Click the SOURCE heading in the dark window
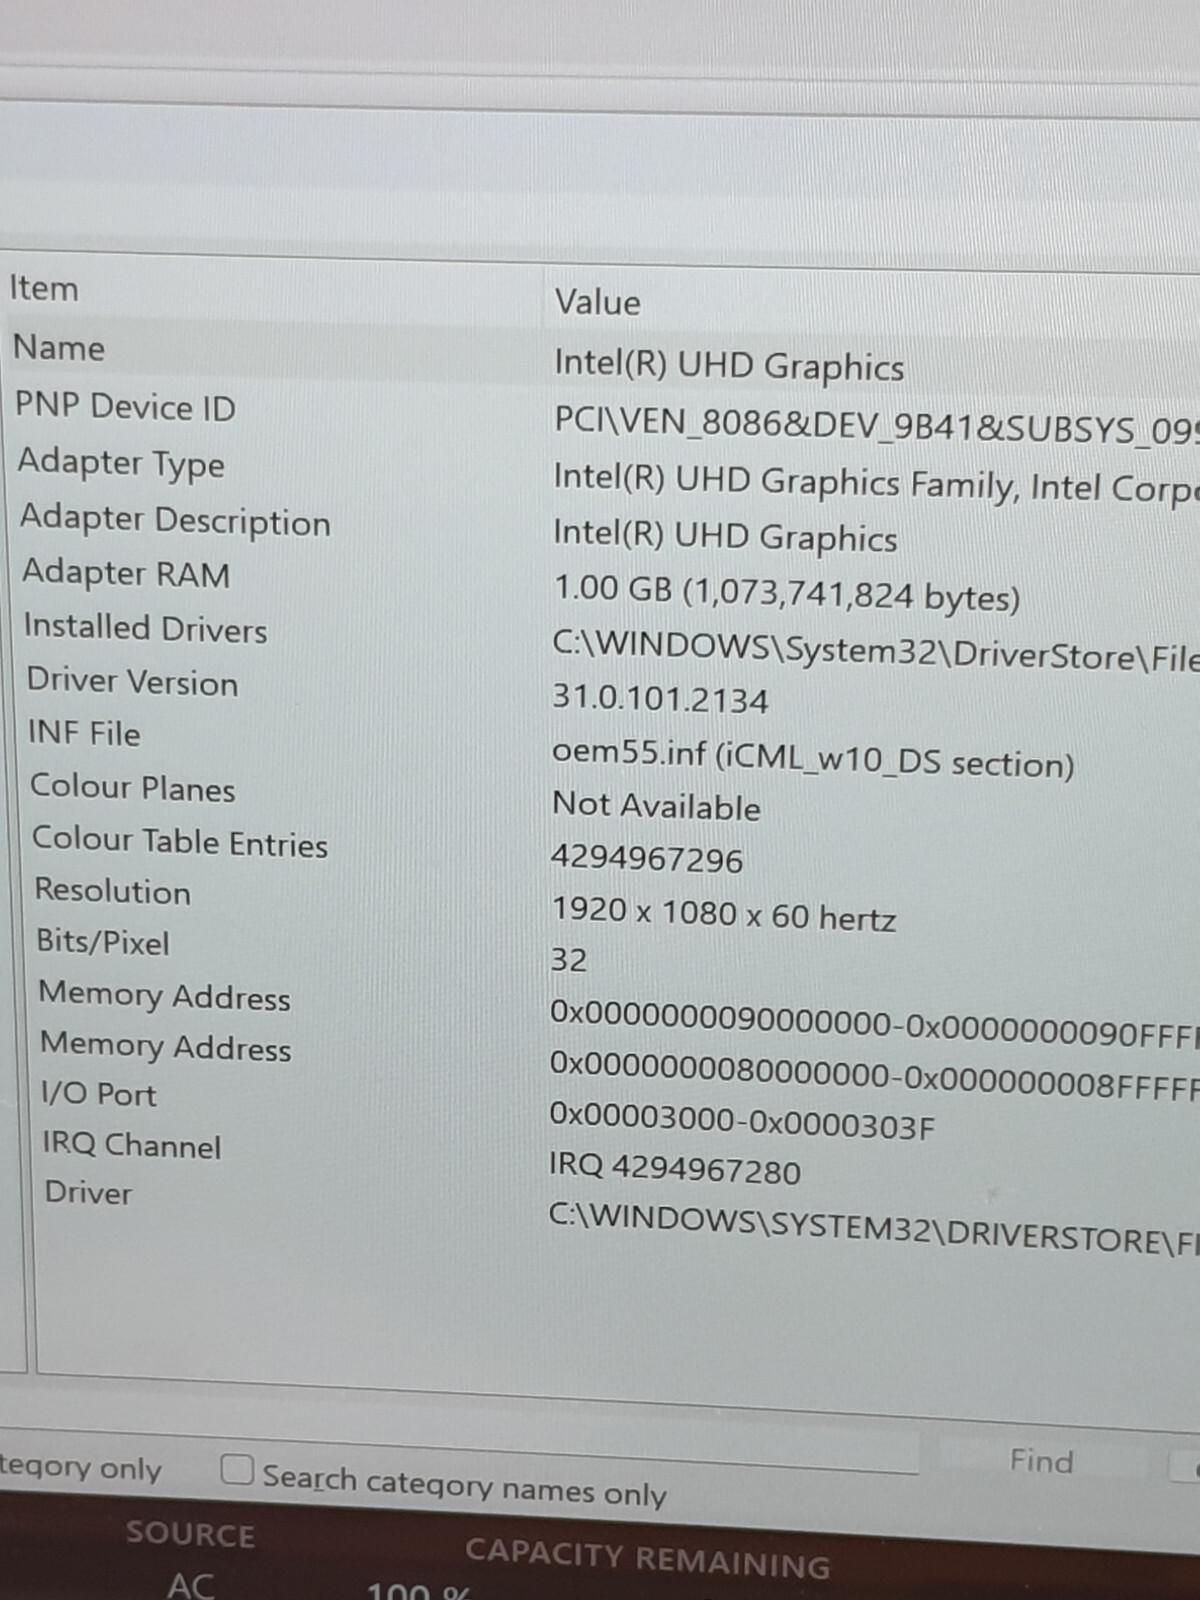Screen dimensions: 1200x1600 point(190,1535)
